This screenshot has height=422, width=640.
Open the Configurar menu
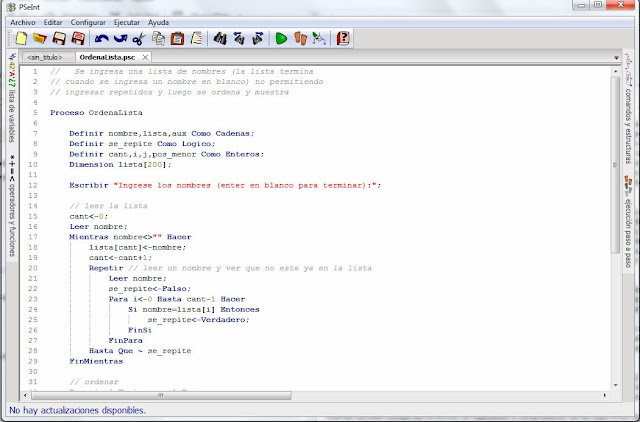pos(88,22)
